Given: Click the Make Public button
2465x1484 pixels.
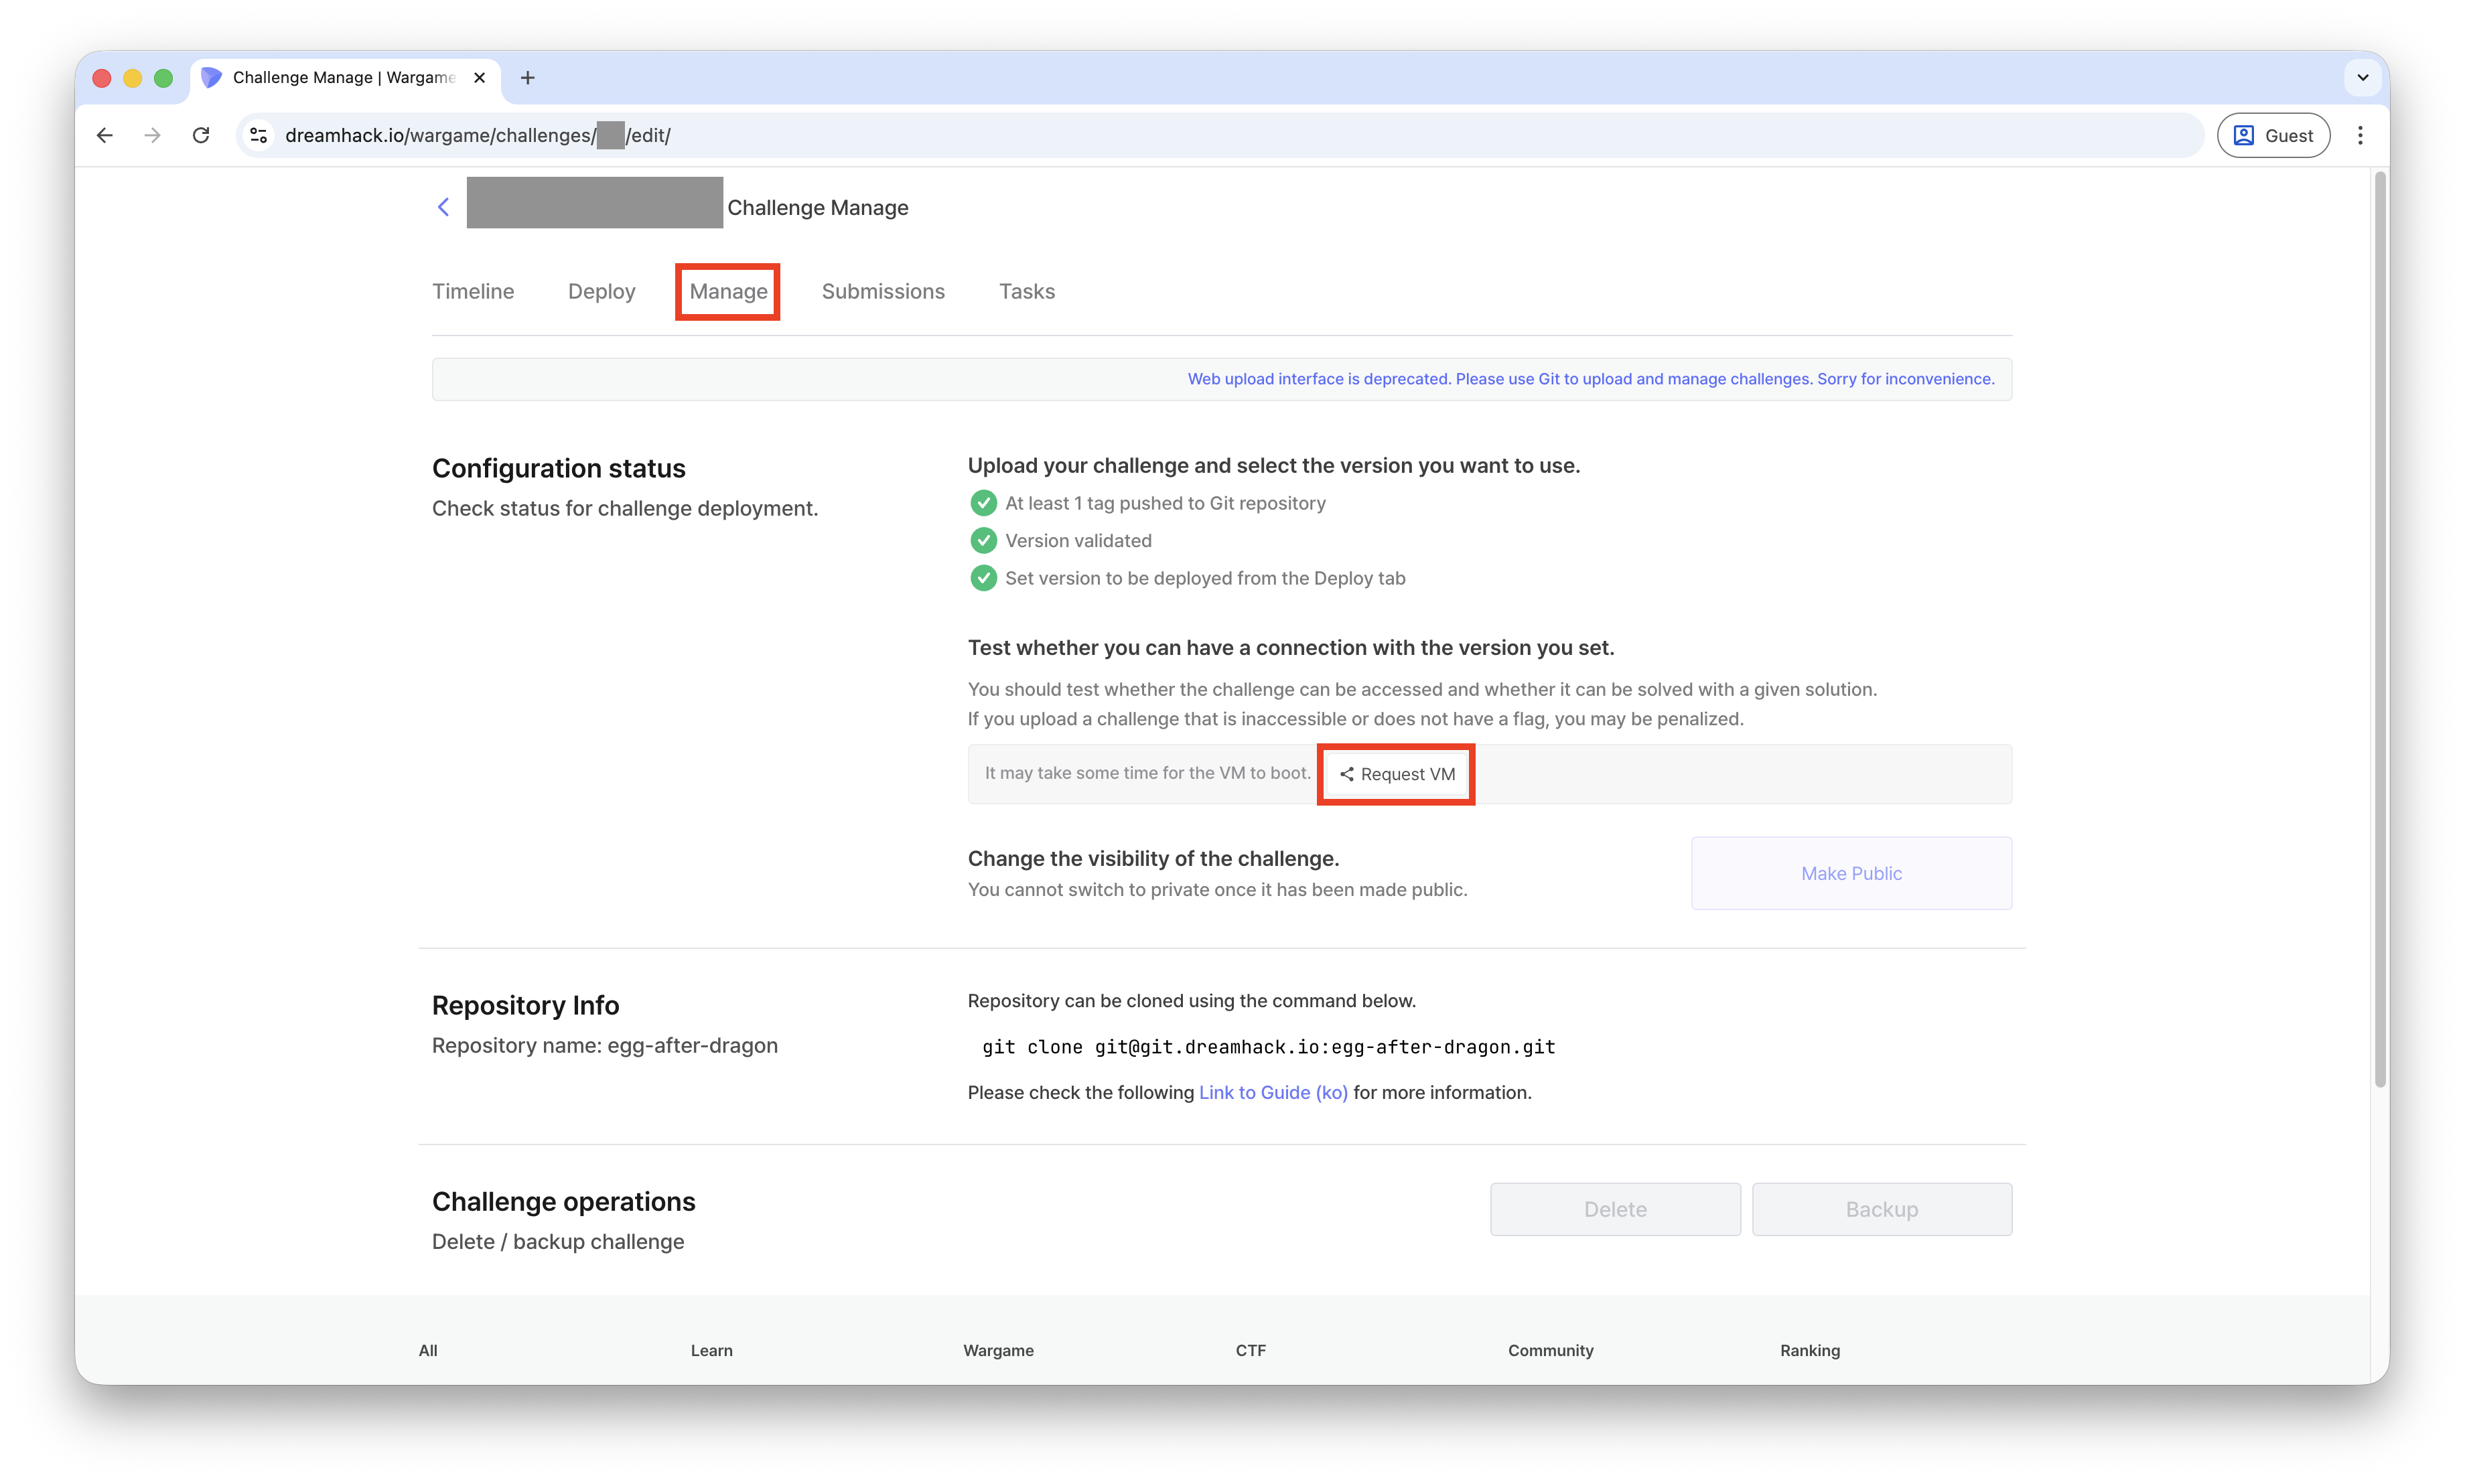Looking at the screenshot, I should click(x=1851, y=873).
